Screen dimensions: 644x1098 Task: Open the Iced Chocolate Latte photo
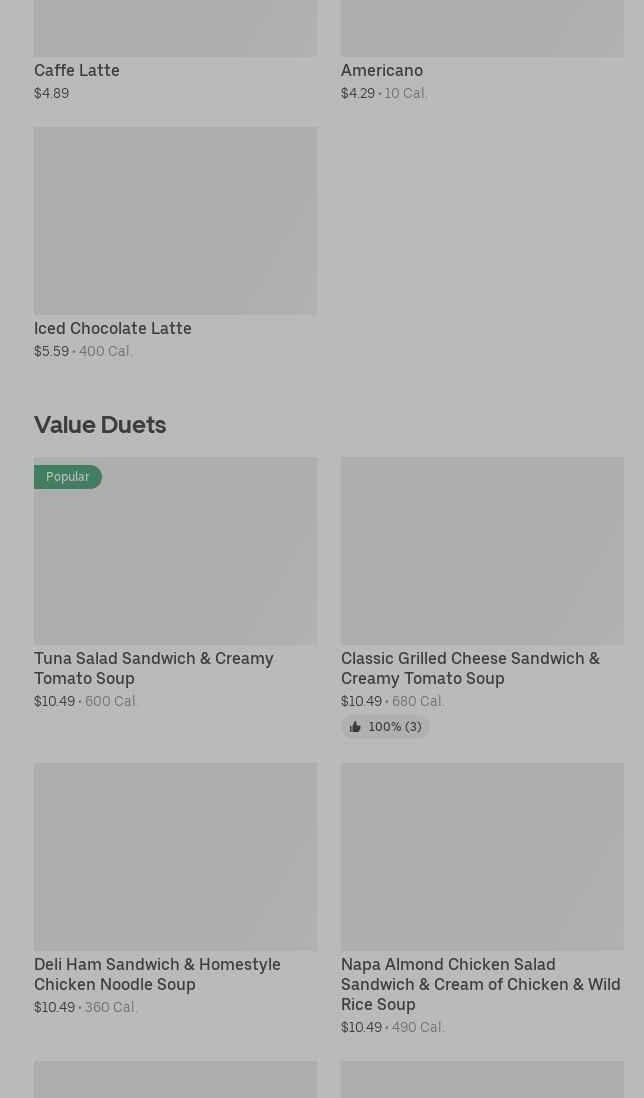point(175,220)
